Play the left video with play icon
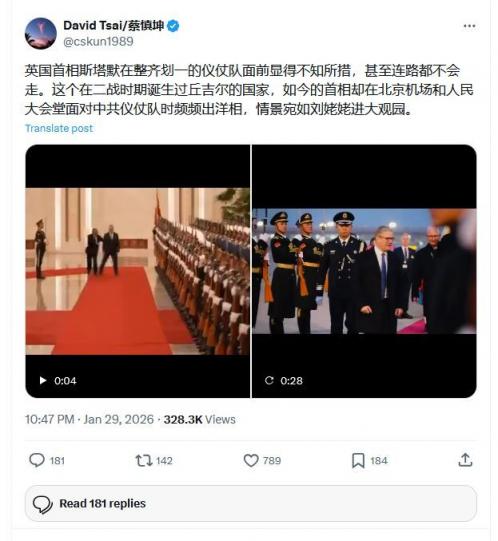Screen dimensions: 498x541 coord(43,381)
